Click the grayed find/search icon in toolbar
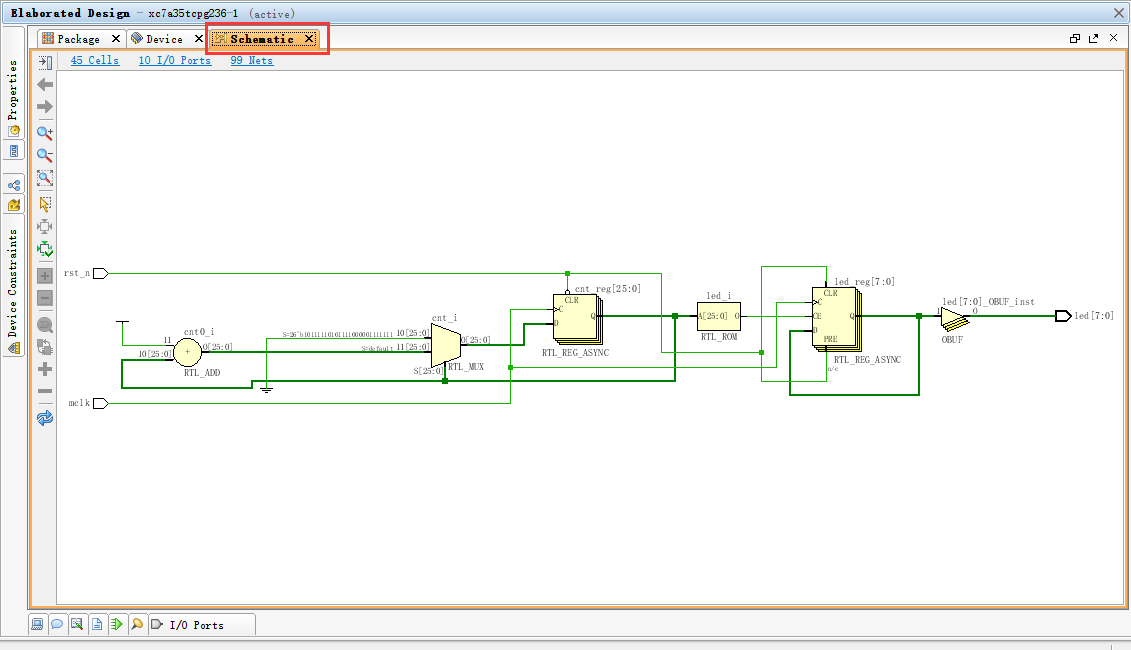The width and height of the screenshot is (1131, 650). pyautogui.click(x=45, y=325)
